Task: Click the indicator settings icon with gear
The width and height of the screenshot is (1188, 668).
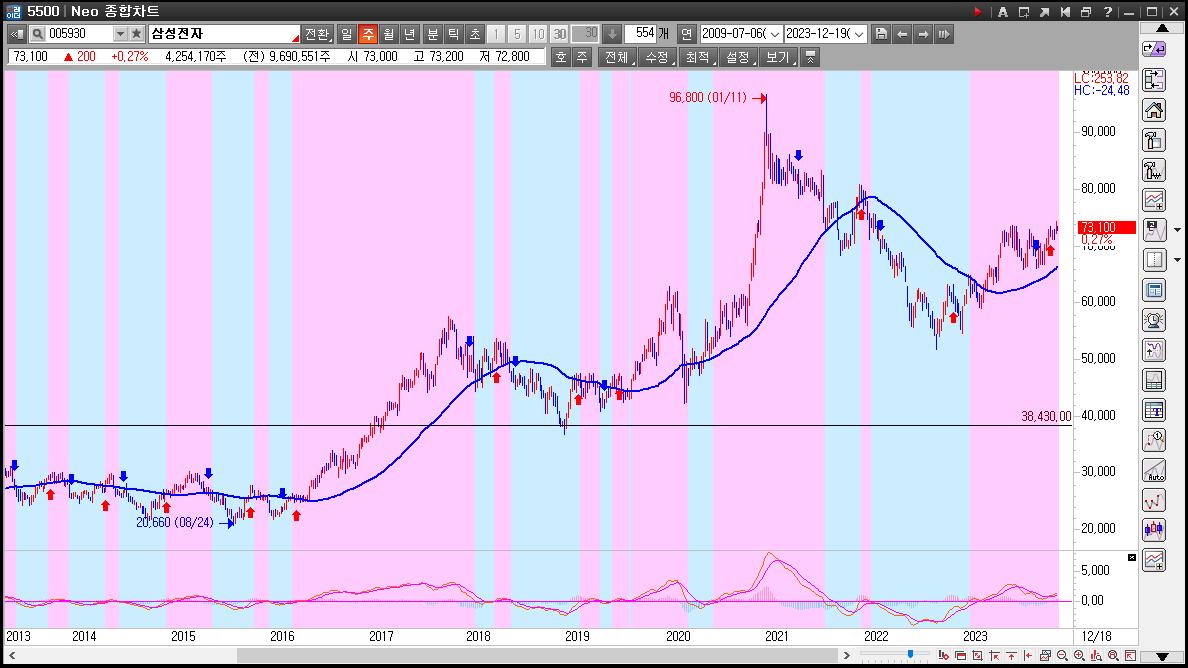Action: [x=943, y=655]
